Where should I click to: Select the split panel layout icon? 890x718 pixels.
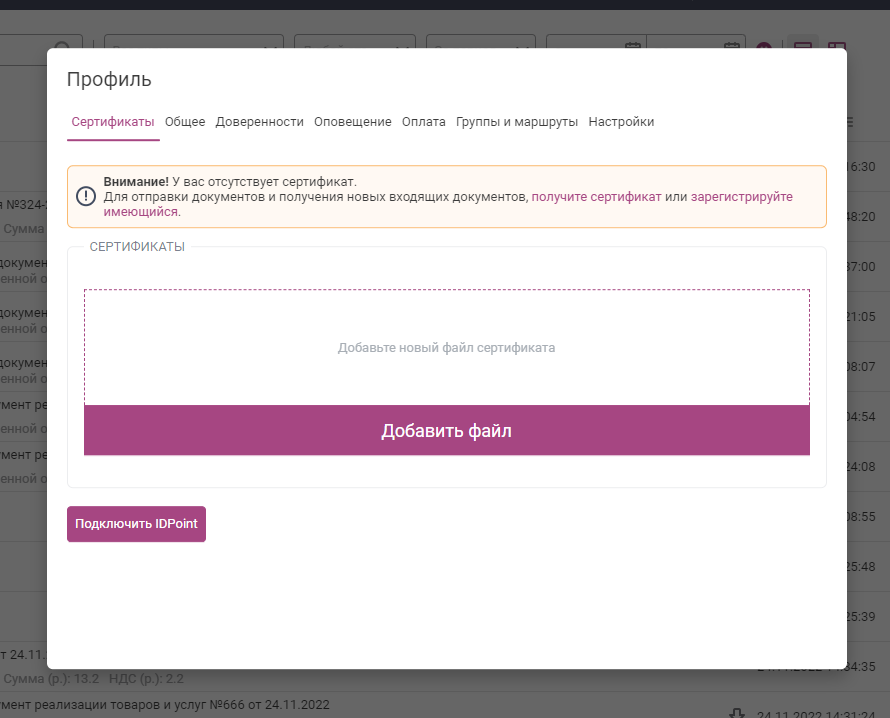click(x=837, y=46)
